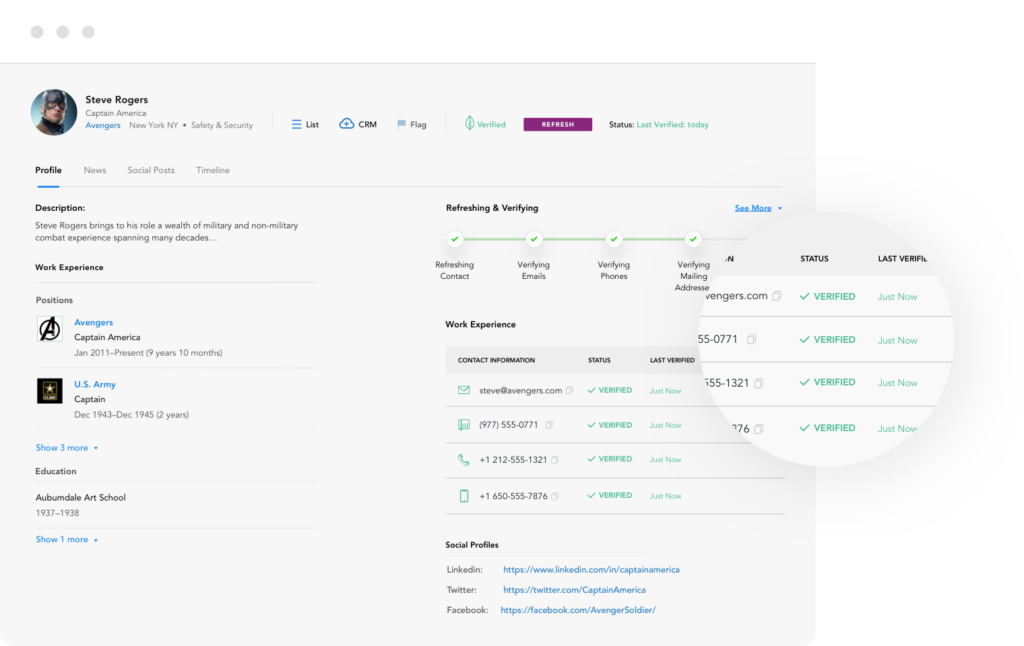
Task: Copy (977) 555-0771 using copy icon
Action: pyautogui.click(x=549, y=425)
